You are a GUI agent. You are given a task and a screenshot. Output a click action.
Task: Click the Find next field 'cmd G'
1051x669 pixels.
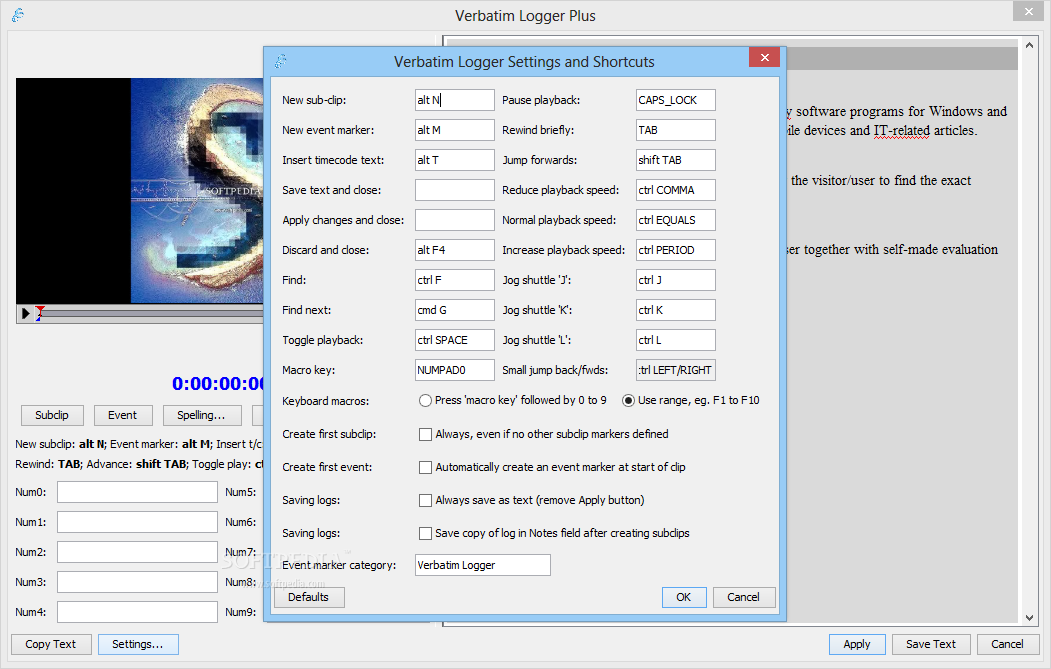tap(454, 310)
